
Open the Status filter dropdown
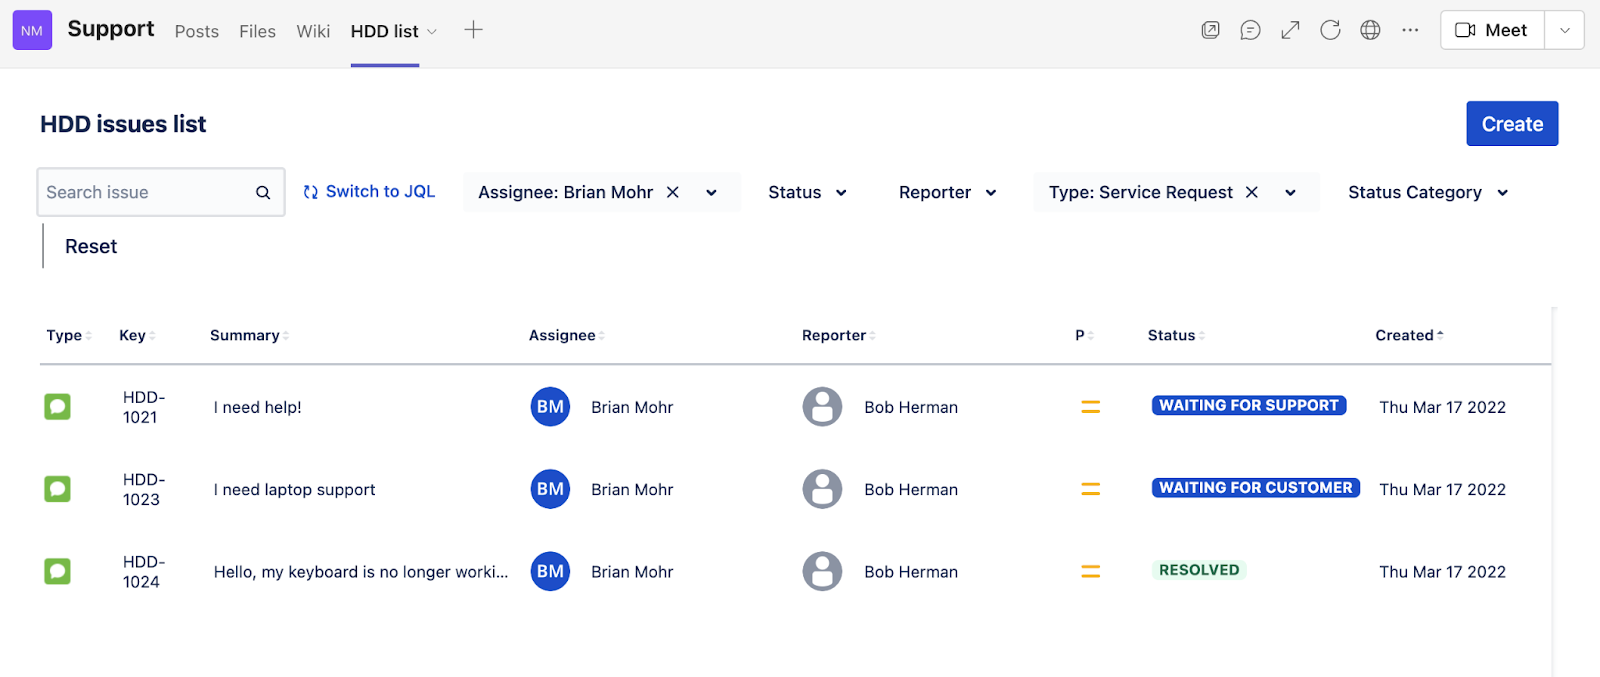[x=807, y=192]
